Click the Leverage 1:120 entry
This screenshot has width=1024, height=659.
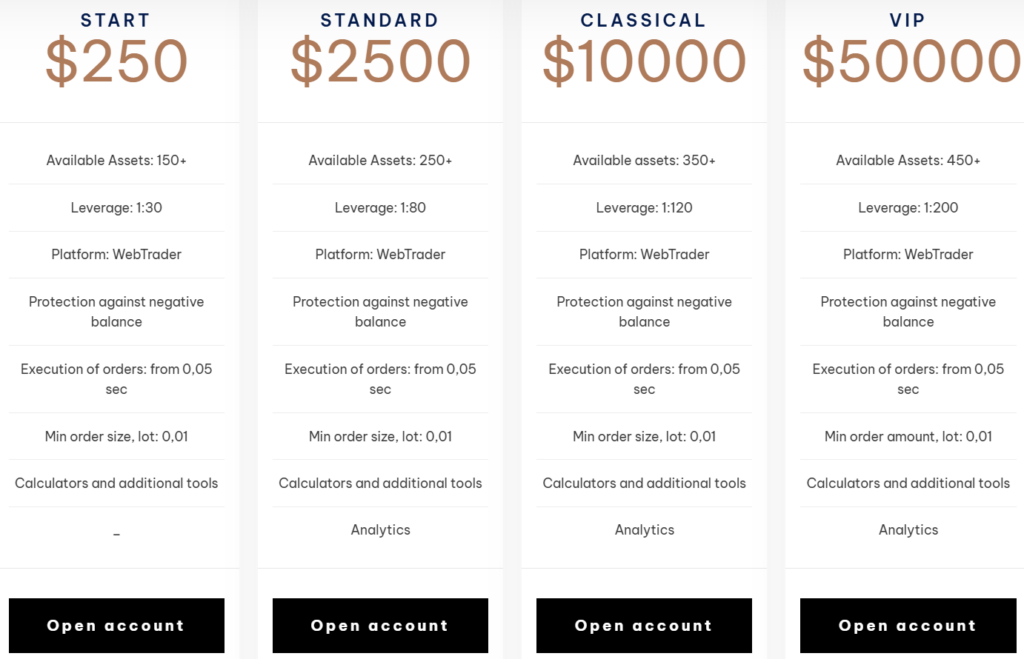[x=644, y=208]
